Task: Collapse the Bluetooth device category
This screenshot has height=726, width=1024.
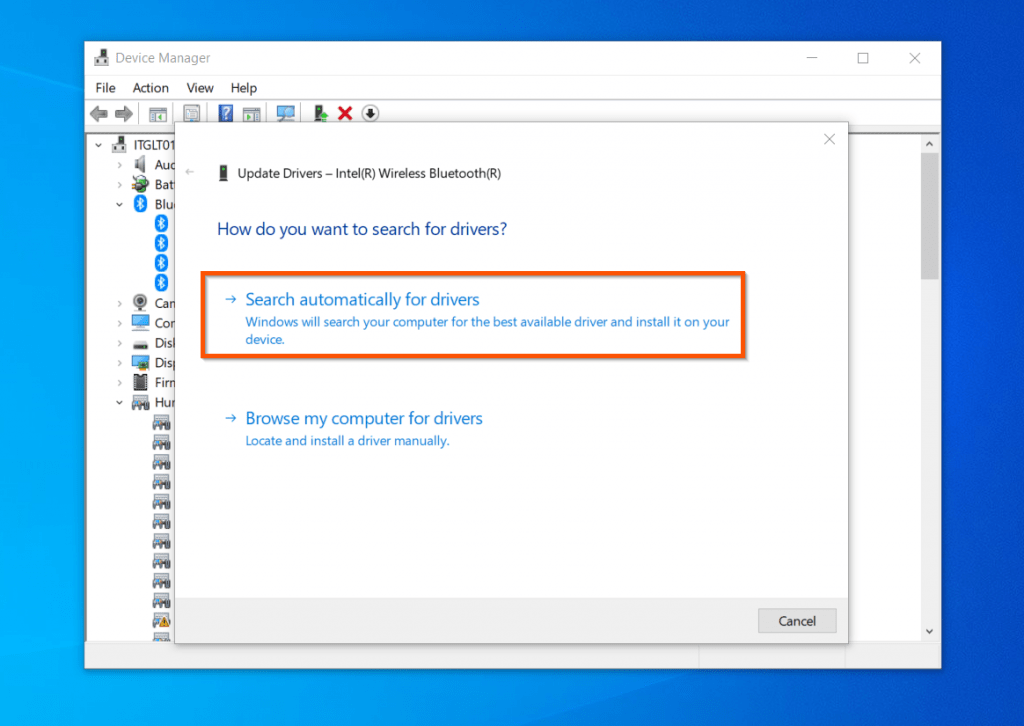Action: pos(119,203)
